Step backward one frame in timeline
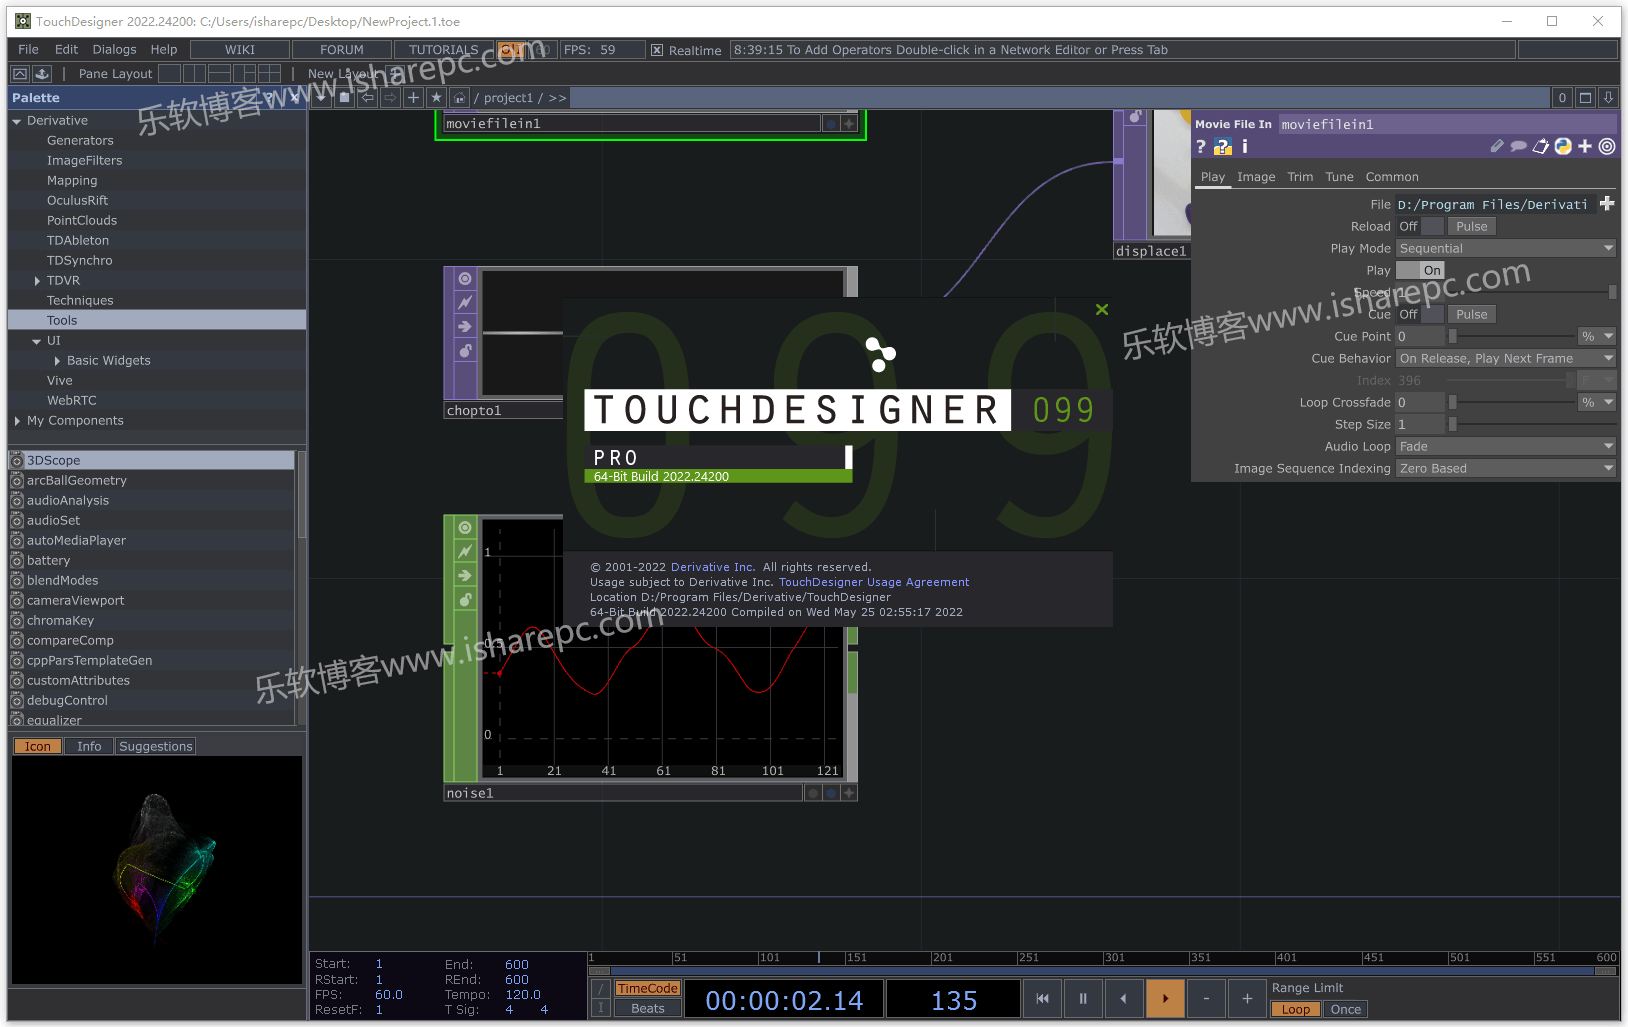Screen dimensions: 1628x1027 pos(1124,998)
